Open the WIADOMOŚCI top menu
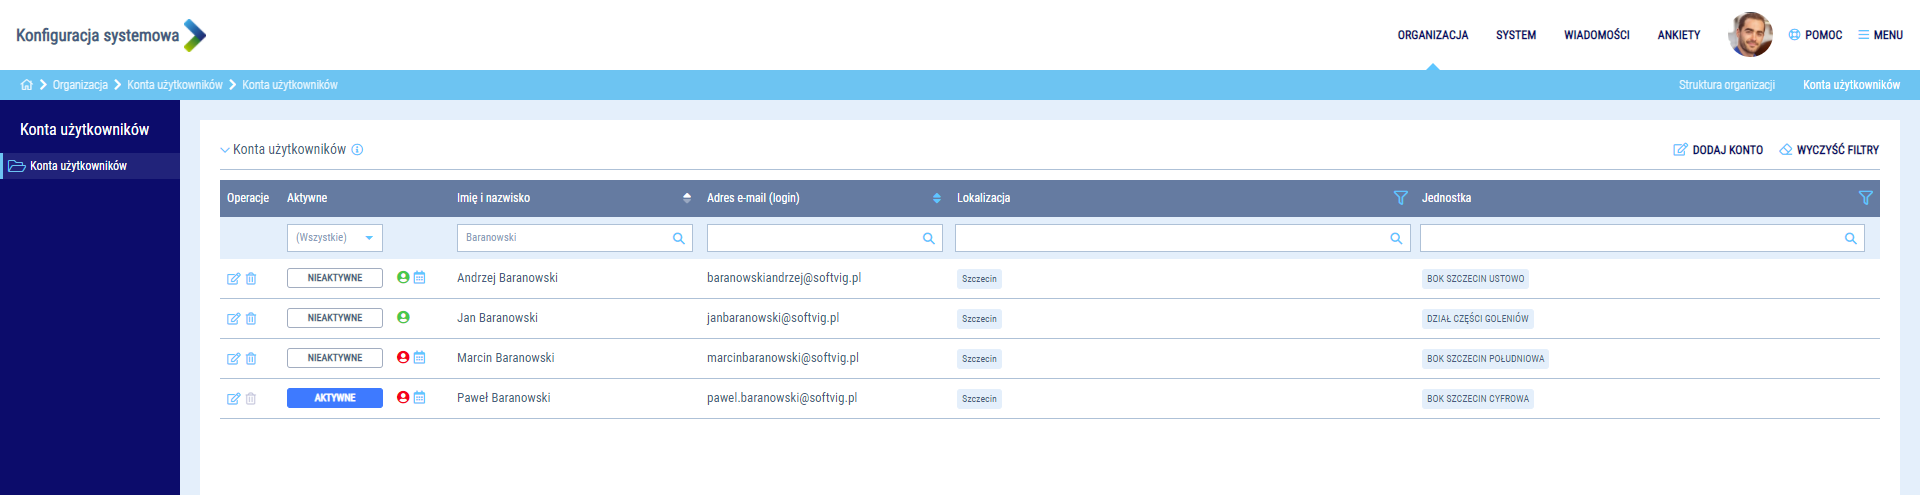This screenshot has height=495, width=1920. 1596,35
